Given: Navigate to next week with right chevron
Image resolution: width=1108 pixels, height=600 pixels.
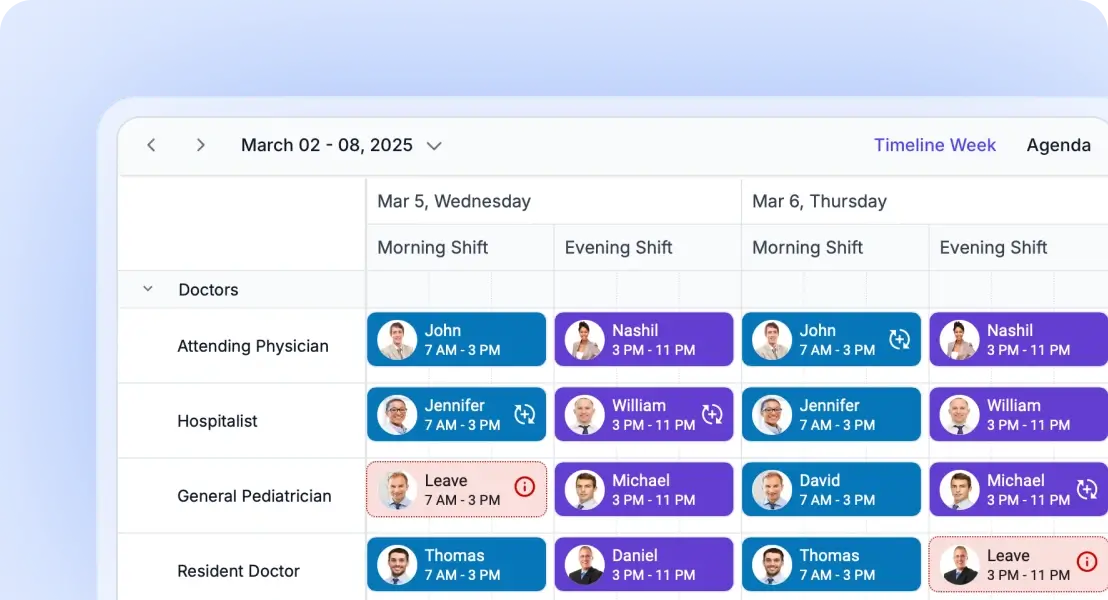Looking at the screenshot, I should (200, 144).
